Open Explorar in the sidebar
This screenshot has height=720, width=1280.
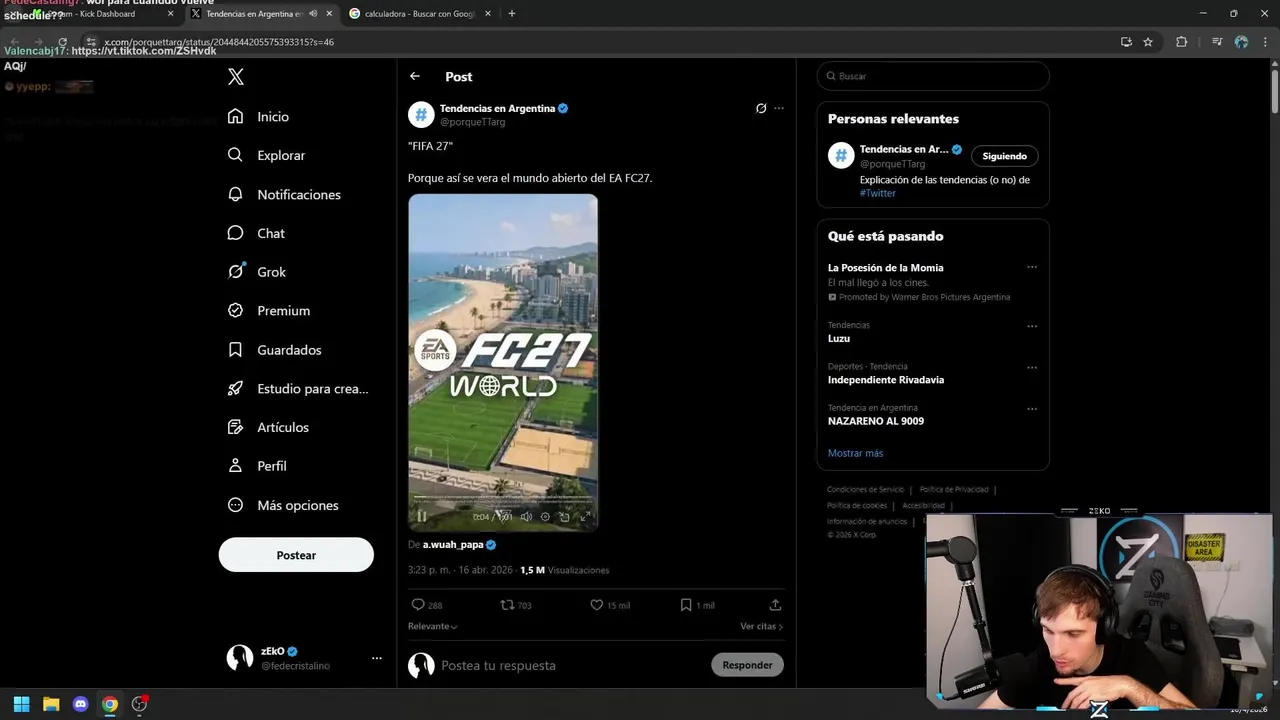point(267,155)
